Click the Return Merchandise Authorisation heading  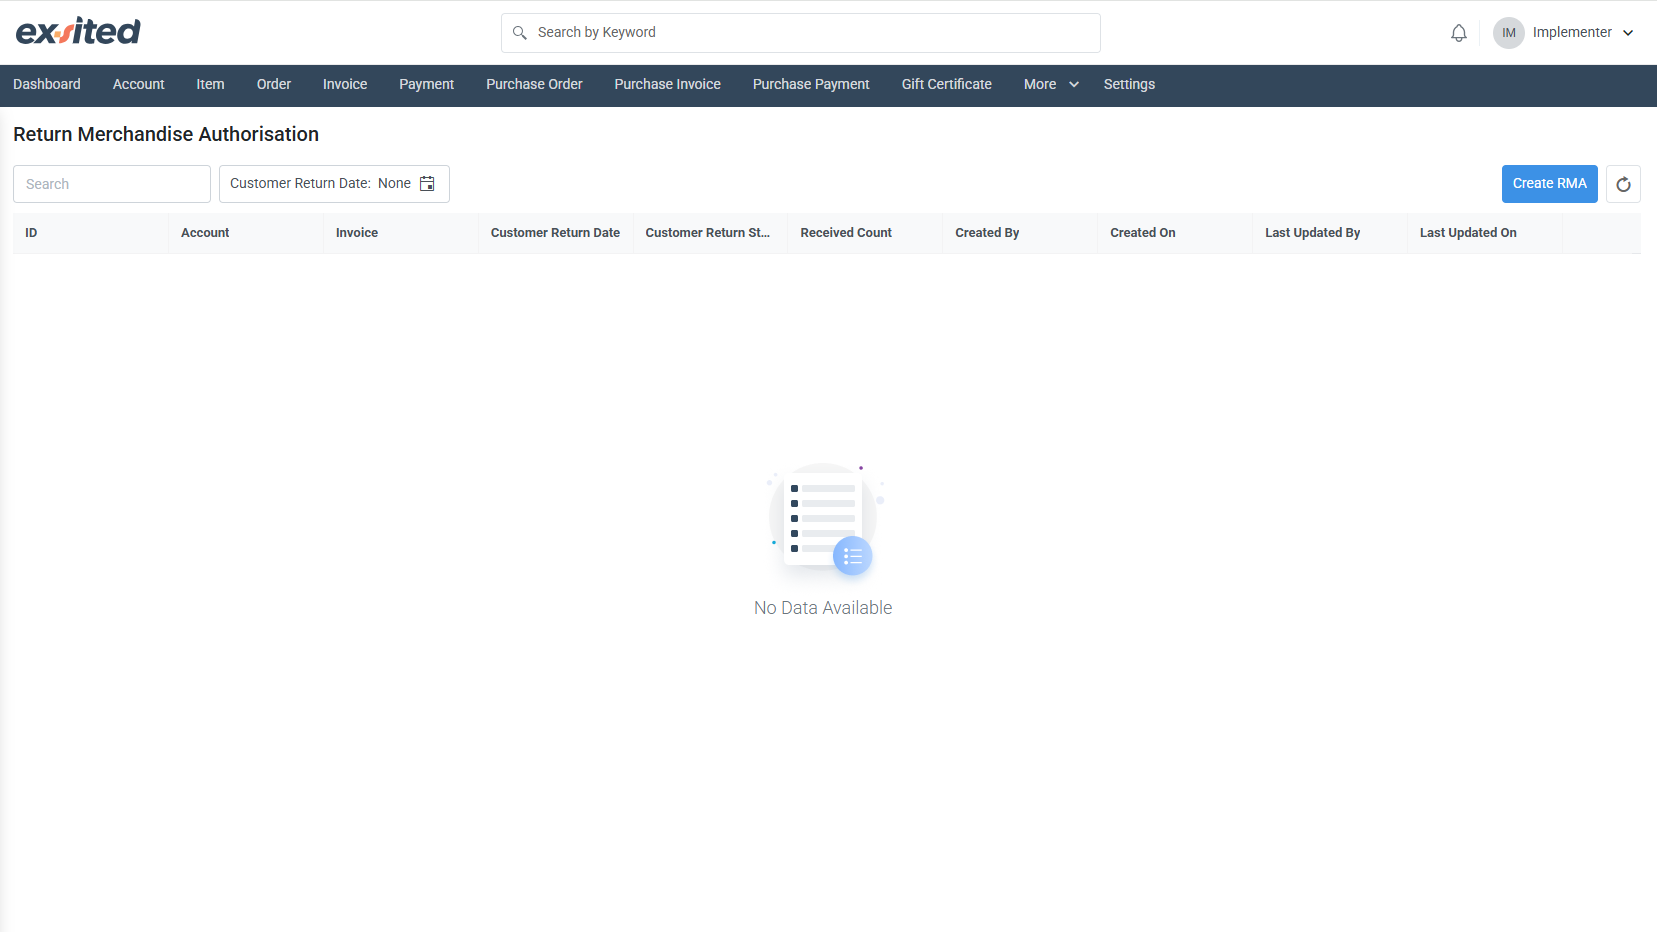coord(166,135)
